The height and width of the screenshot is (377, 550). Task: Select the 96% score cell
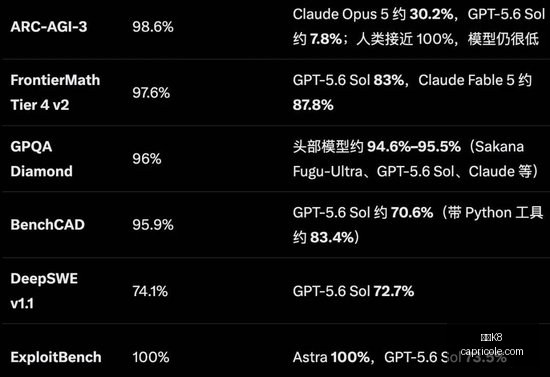pos(147,159)
